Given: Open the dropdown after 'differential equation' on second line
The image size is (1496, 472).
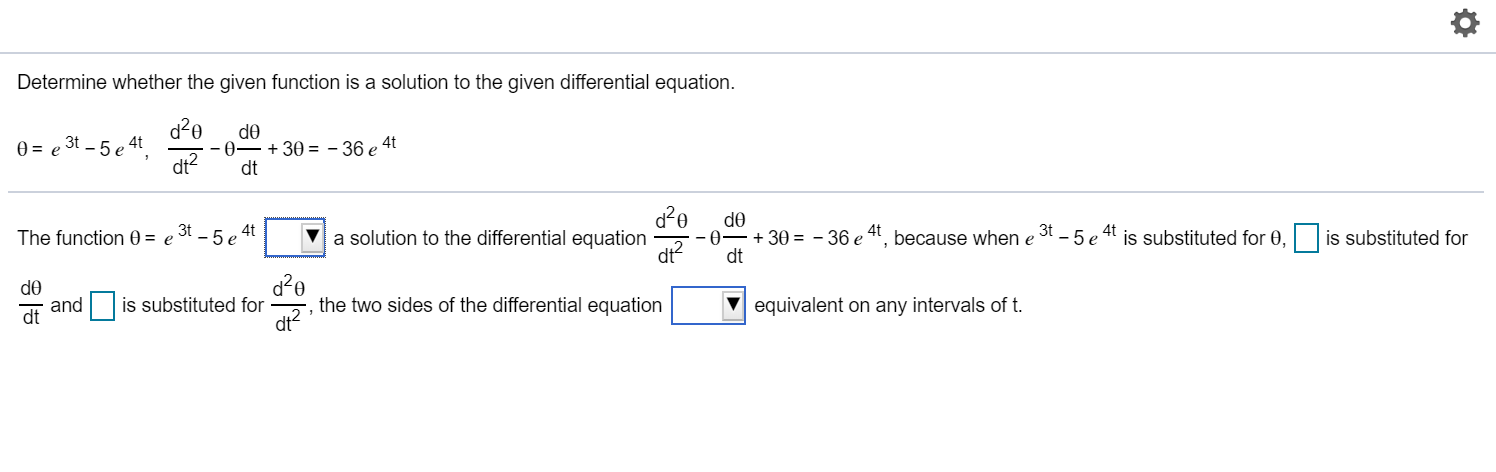Looking at the screenshot, I should pos(709,305).
